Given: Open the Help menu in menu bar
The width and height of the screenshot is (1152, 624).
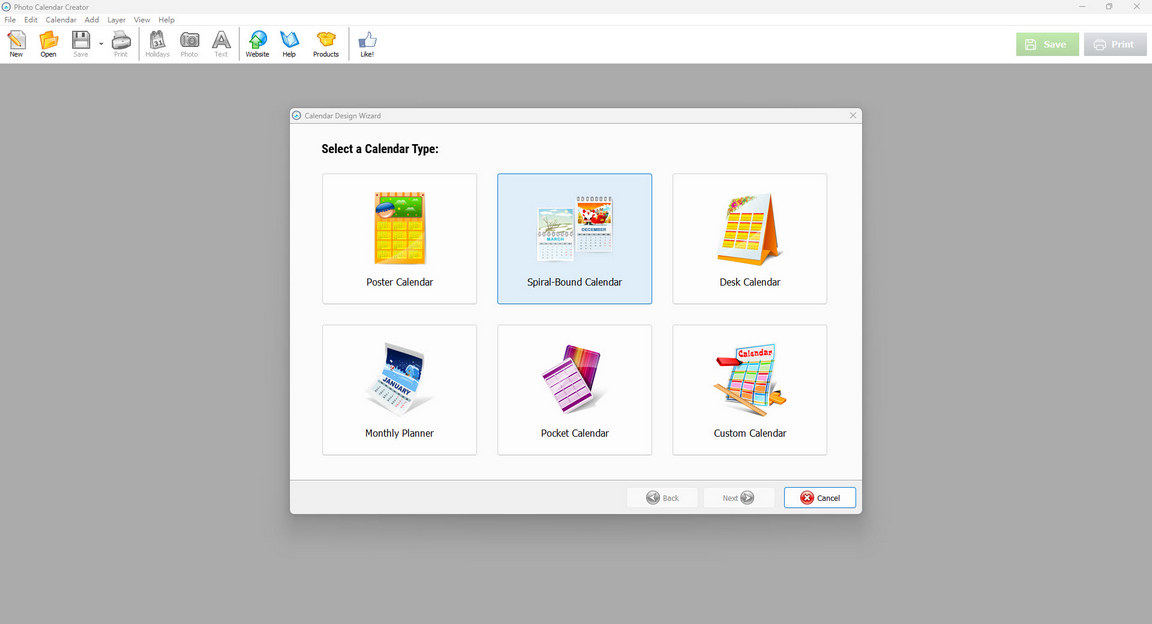Looking at the screenshot, I should pos(167,20).
